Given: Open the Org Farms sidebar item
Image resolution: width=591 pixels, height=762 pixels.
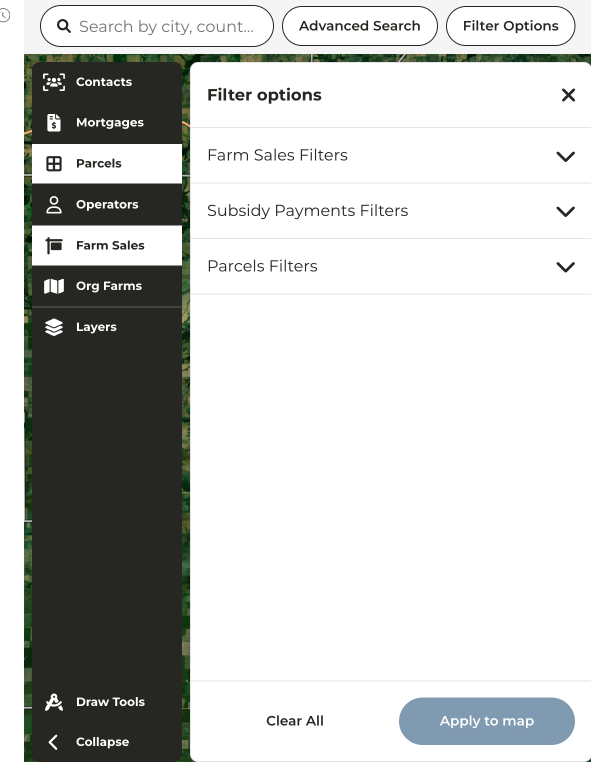Looking at the screenshot, I should (107, 286).
